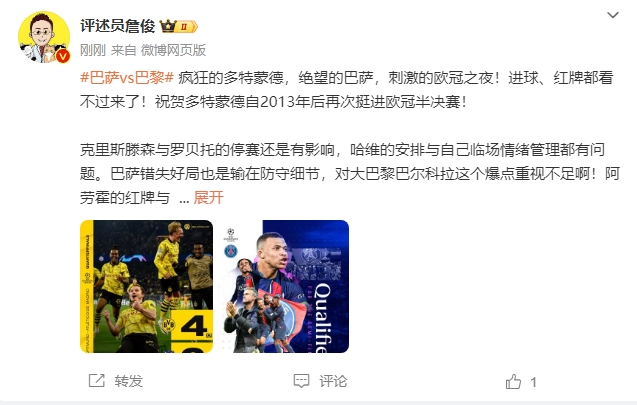Click the like count number 1
Viewport: 637px width, 405px height.
[533, 382]
